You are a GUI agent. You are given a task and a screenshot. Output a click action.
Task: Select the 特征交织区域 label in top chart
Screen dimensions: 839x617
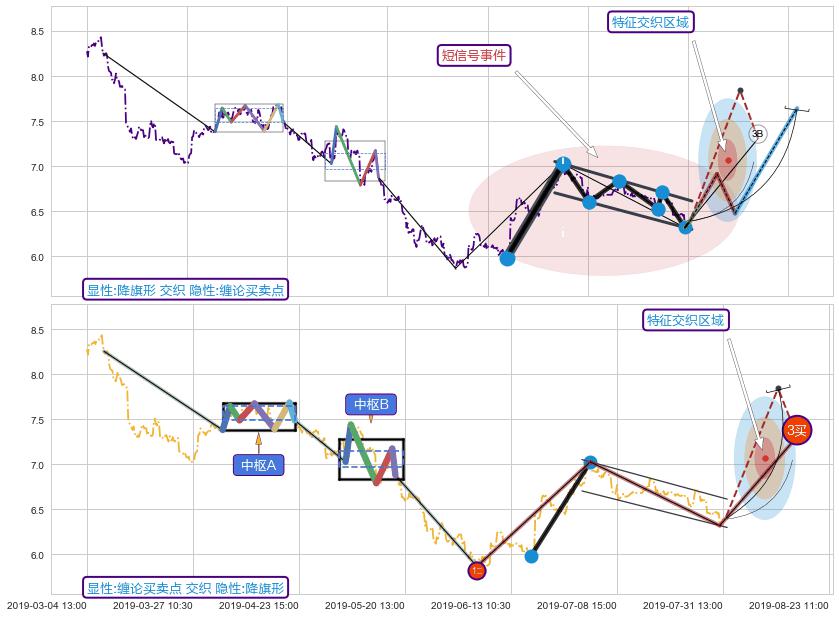coord(650,22)
